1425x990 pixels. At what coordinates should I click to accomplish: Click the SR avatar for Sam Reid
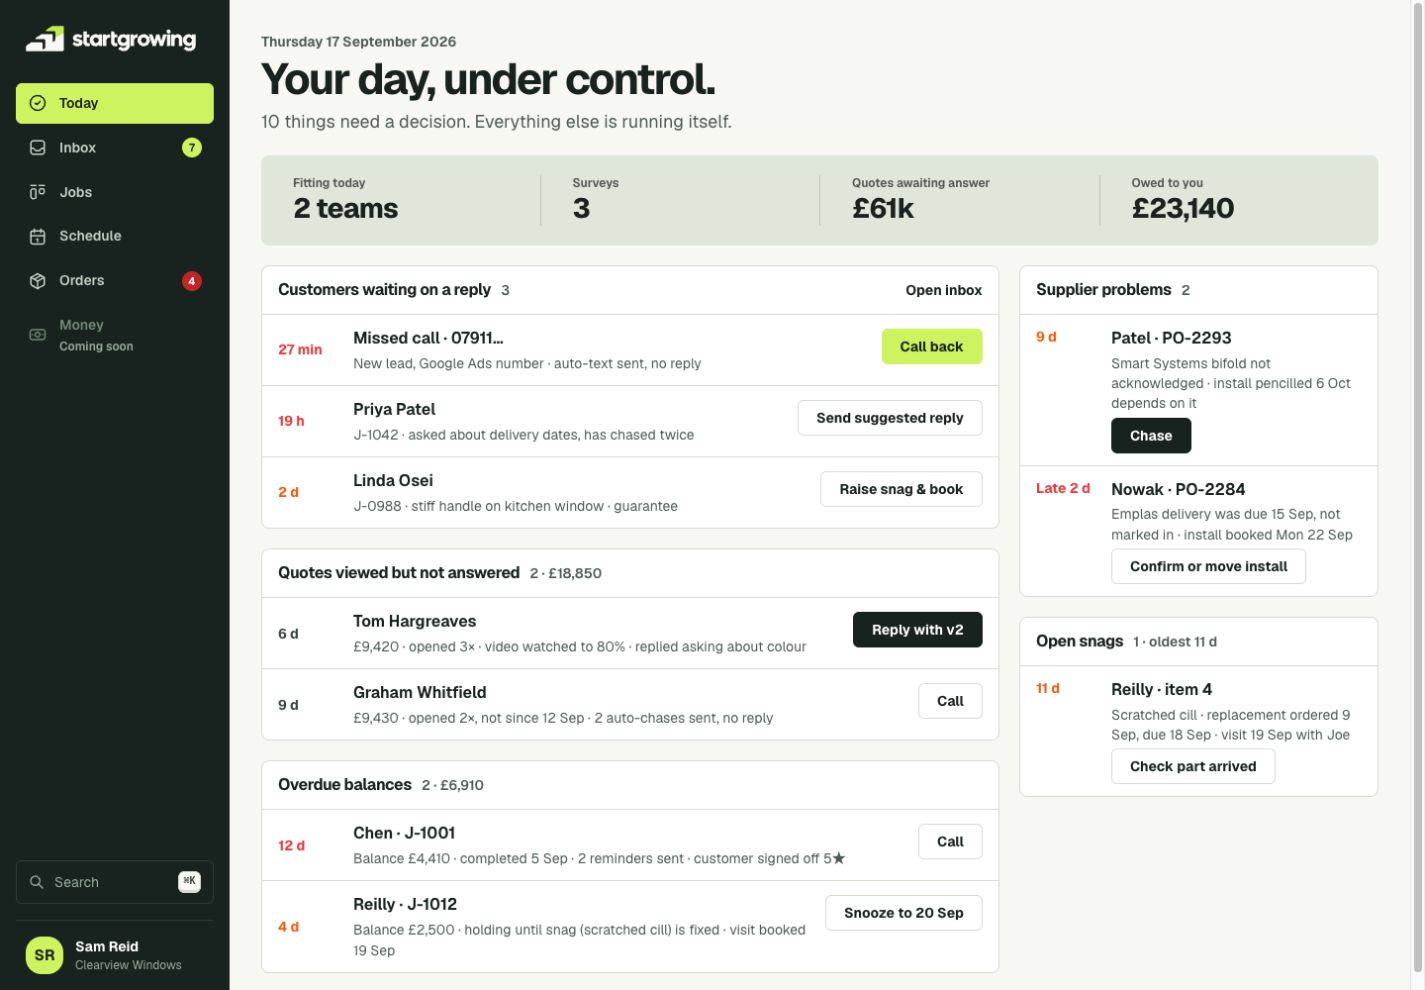pyautogui.click(x=45, y=955)
